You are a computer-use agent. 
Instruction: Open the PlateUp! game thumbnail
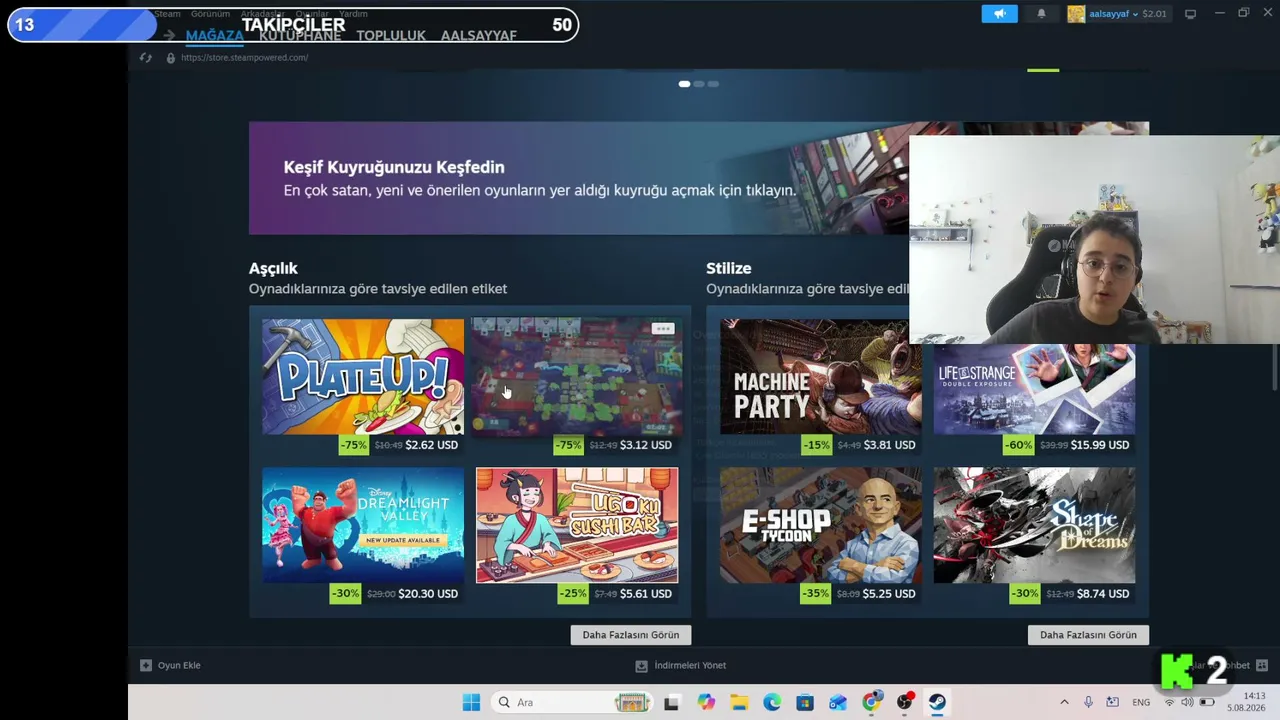pos(363,377)
